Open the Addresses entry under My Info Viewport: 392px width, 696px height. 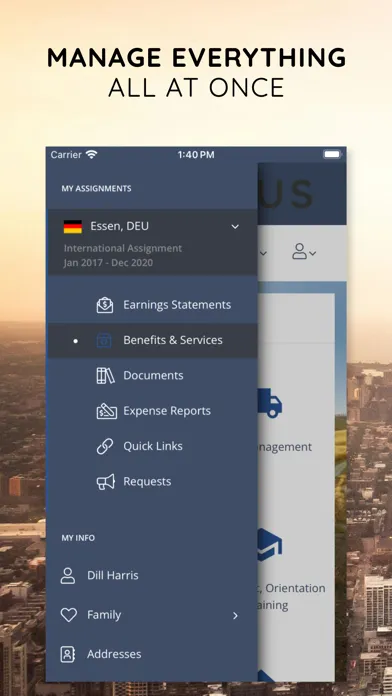(152, 654)
